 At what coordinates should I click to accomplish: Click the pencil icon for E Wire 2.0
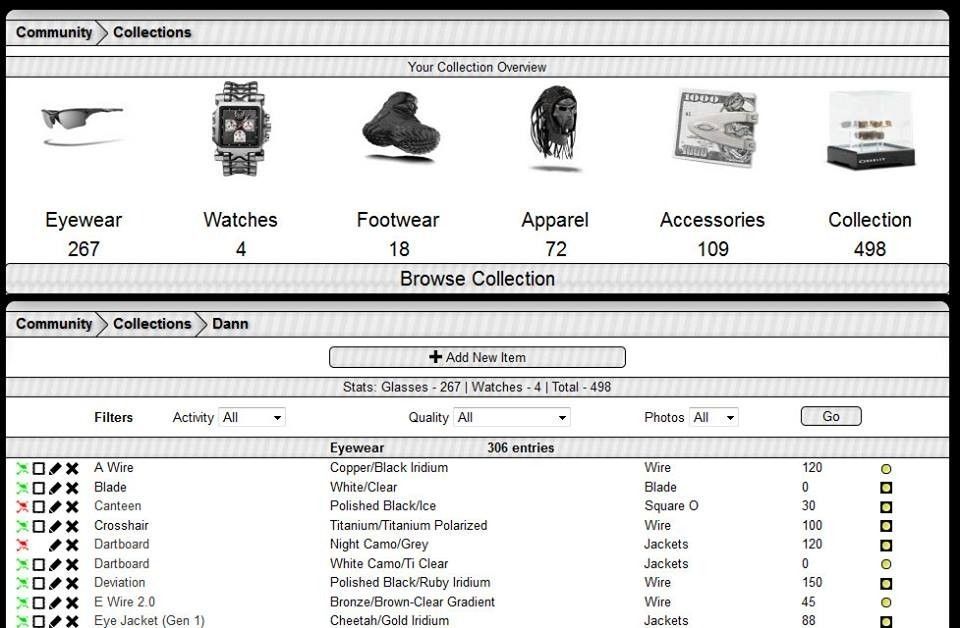pyautogui.click(x=56, y=603)
